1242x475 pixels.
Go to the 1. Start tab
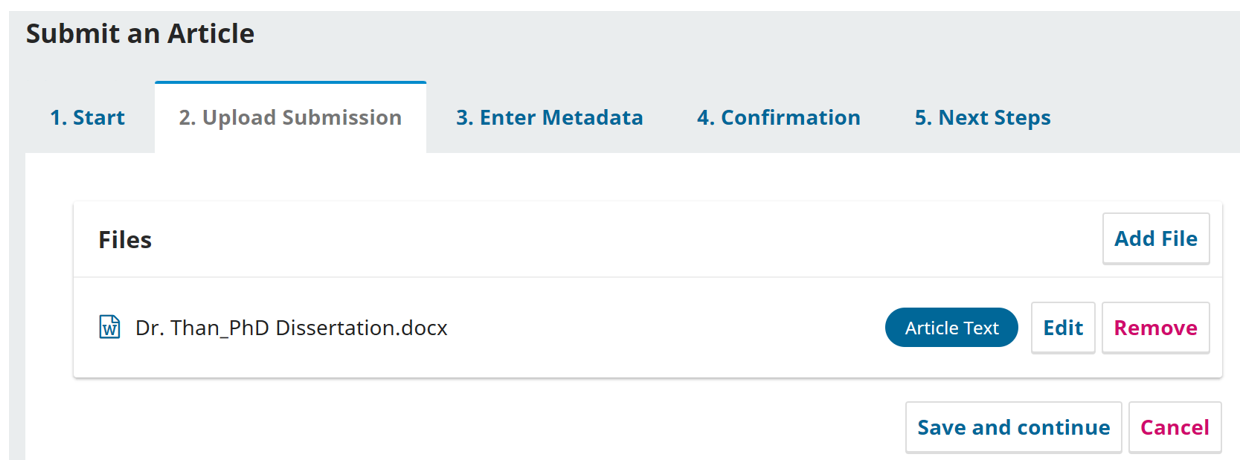[x=87, y=118]
